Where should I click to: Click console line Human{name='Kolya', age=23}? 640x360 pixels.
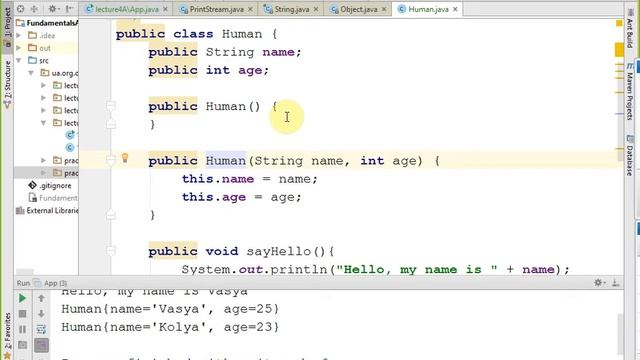click(x=170, y=327)
